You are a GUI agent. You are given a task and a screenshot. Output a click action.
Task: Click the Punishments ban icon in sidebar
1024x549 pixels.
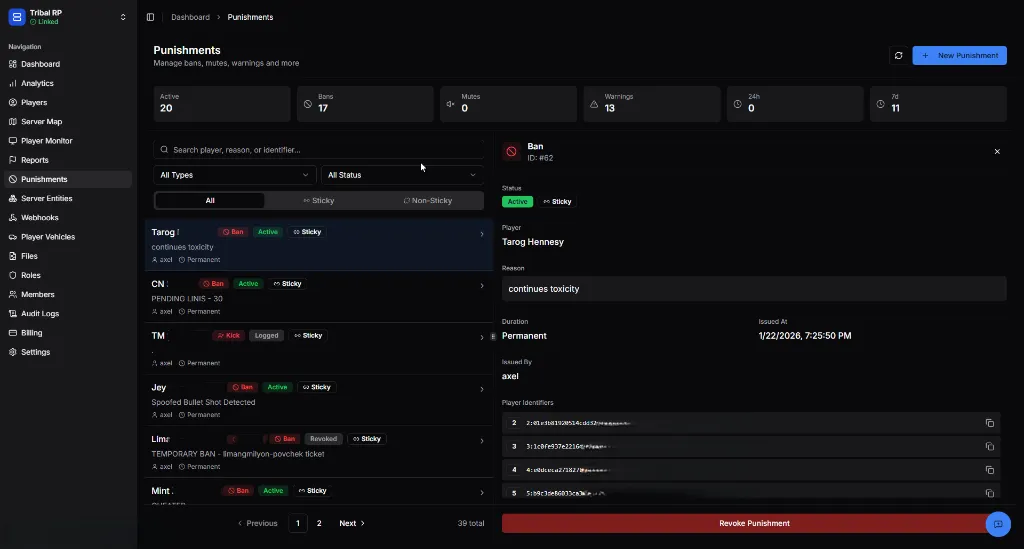click(x=12, y=179)
